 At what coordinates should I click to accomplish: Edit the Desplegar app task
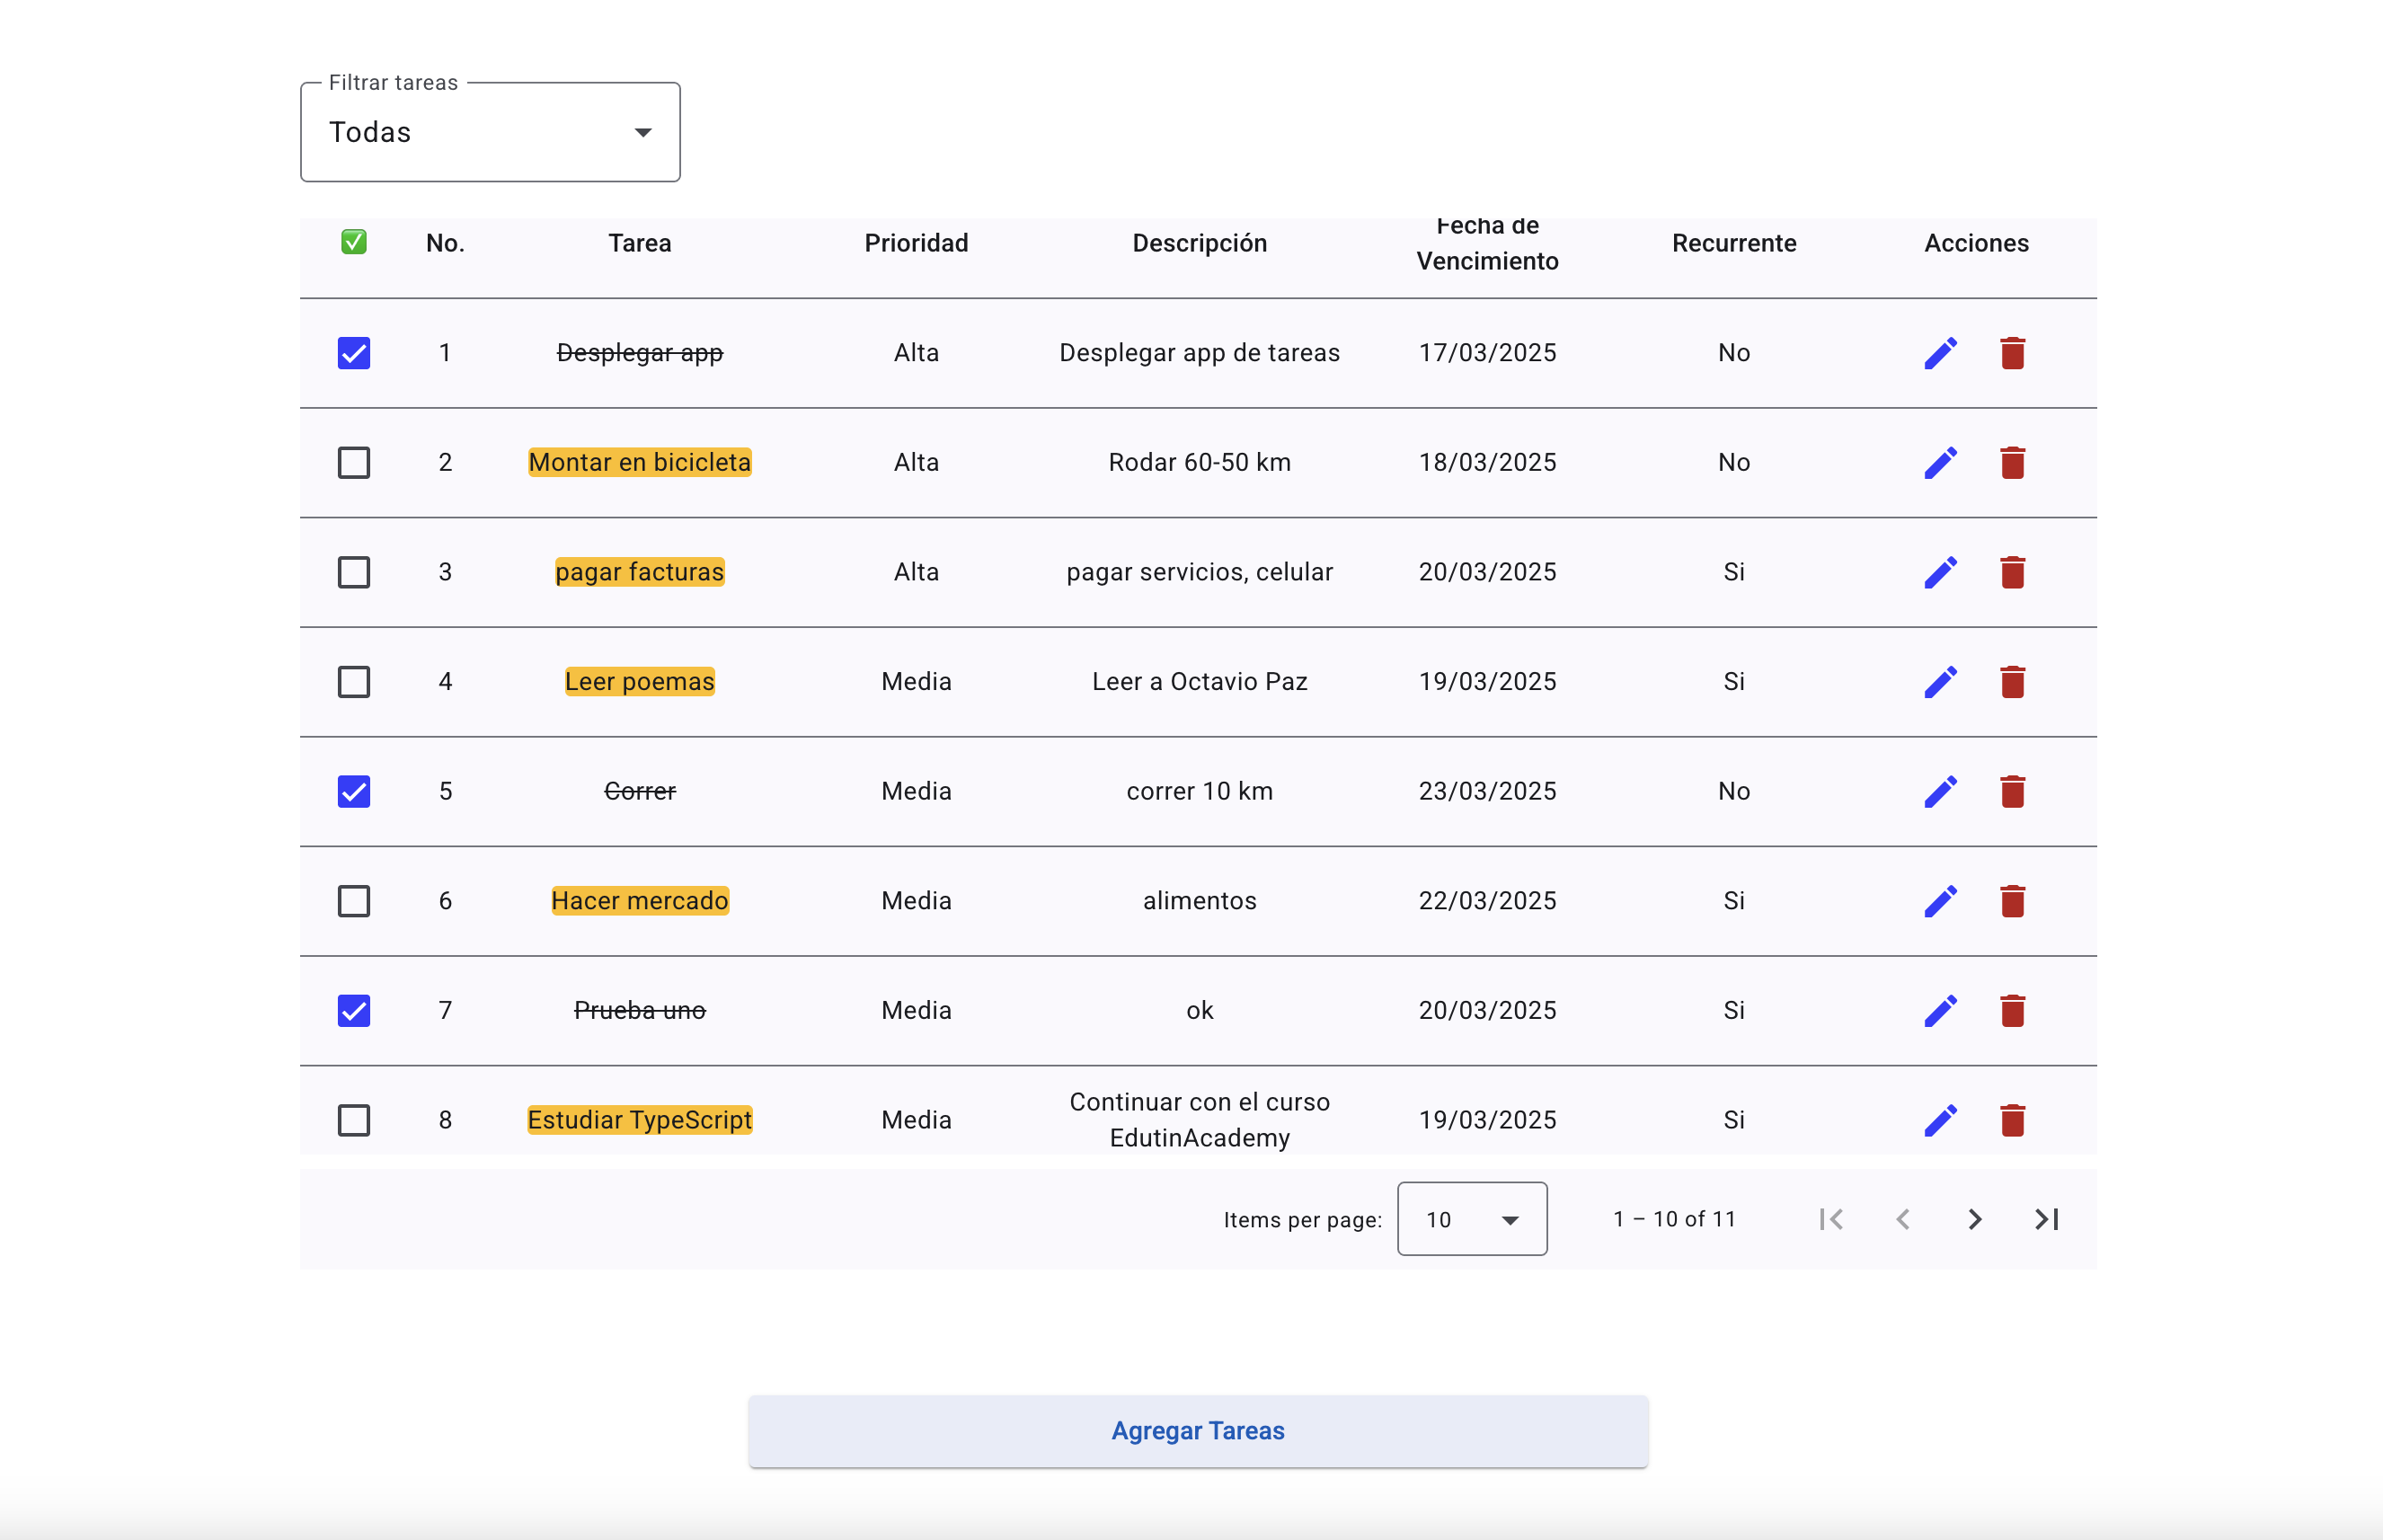1940,353
